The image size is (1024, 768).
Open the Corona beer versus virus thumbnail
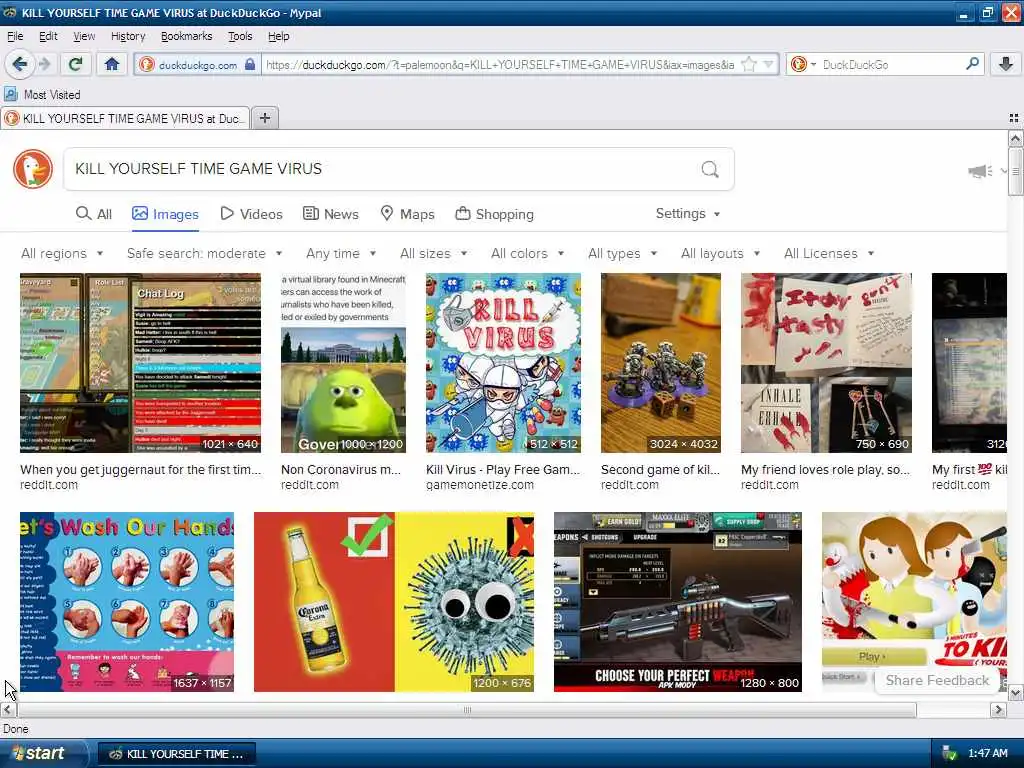click(394, 602)
